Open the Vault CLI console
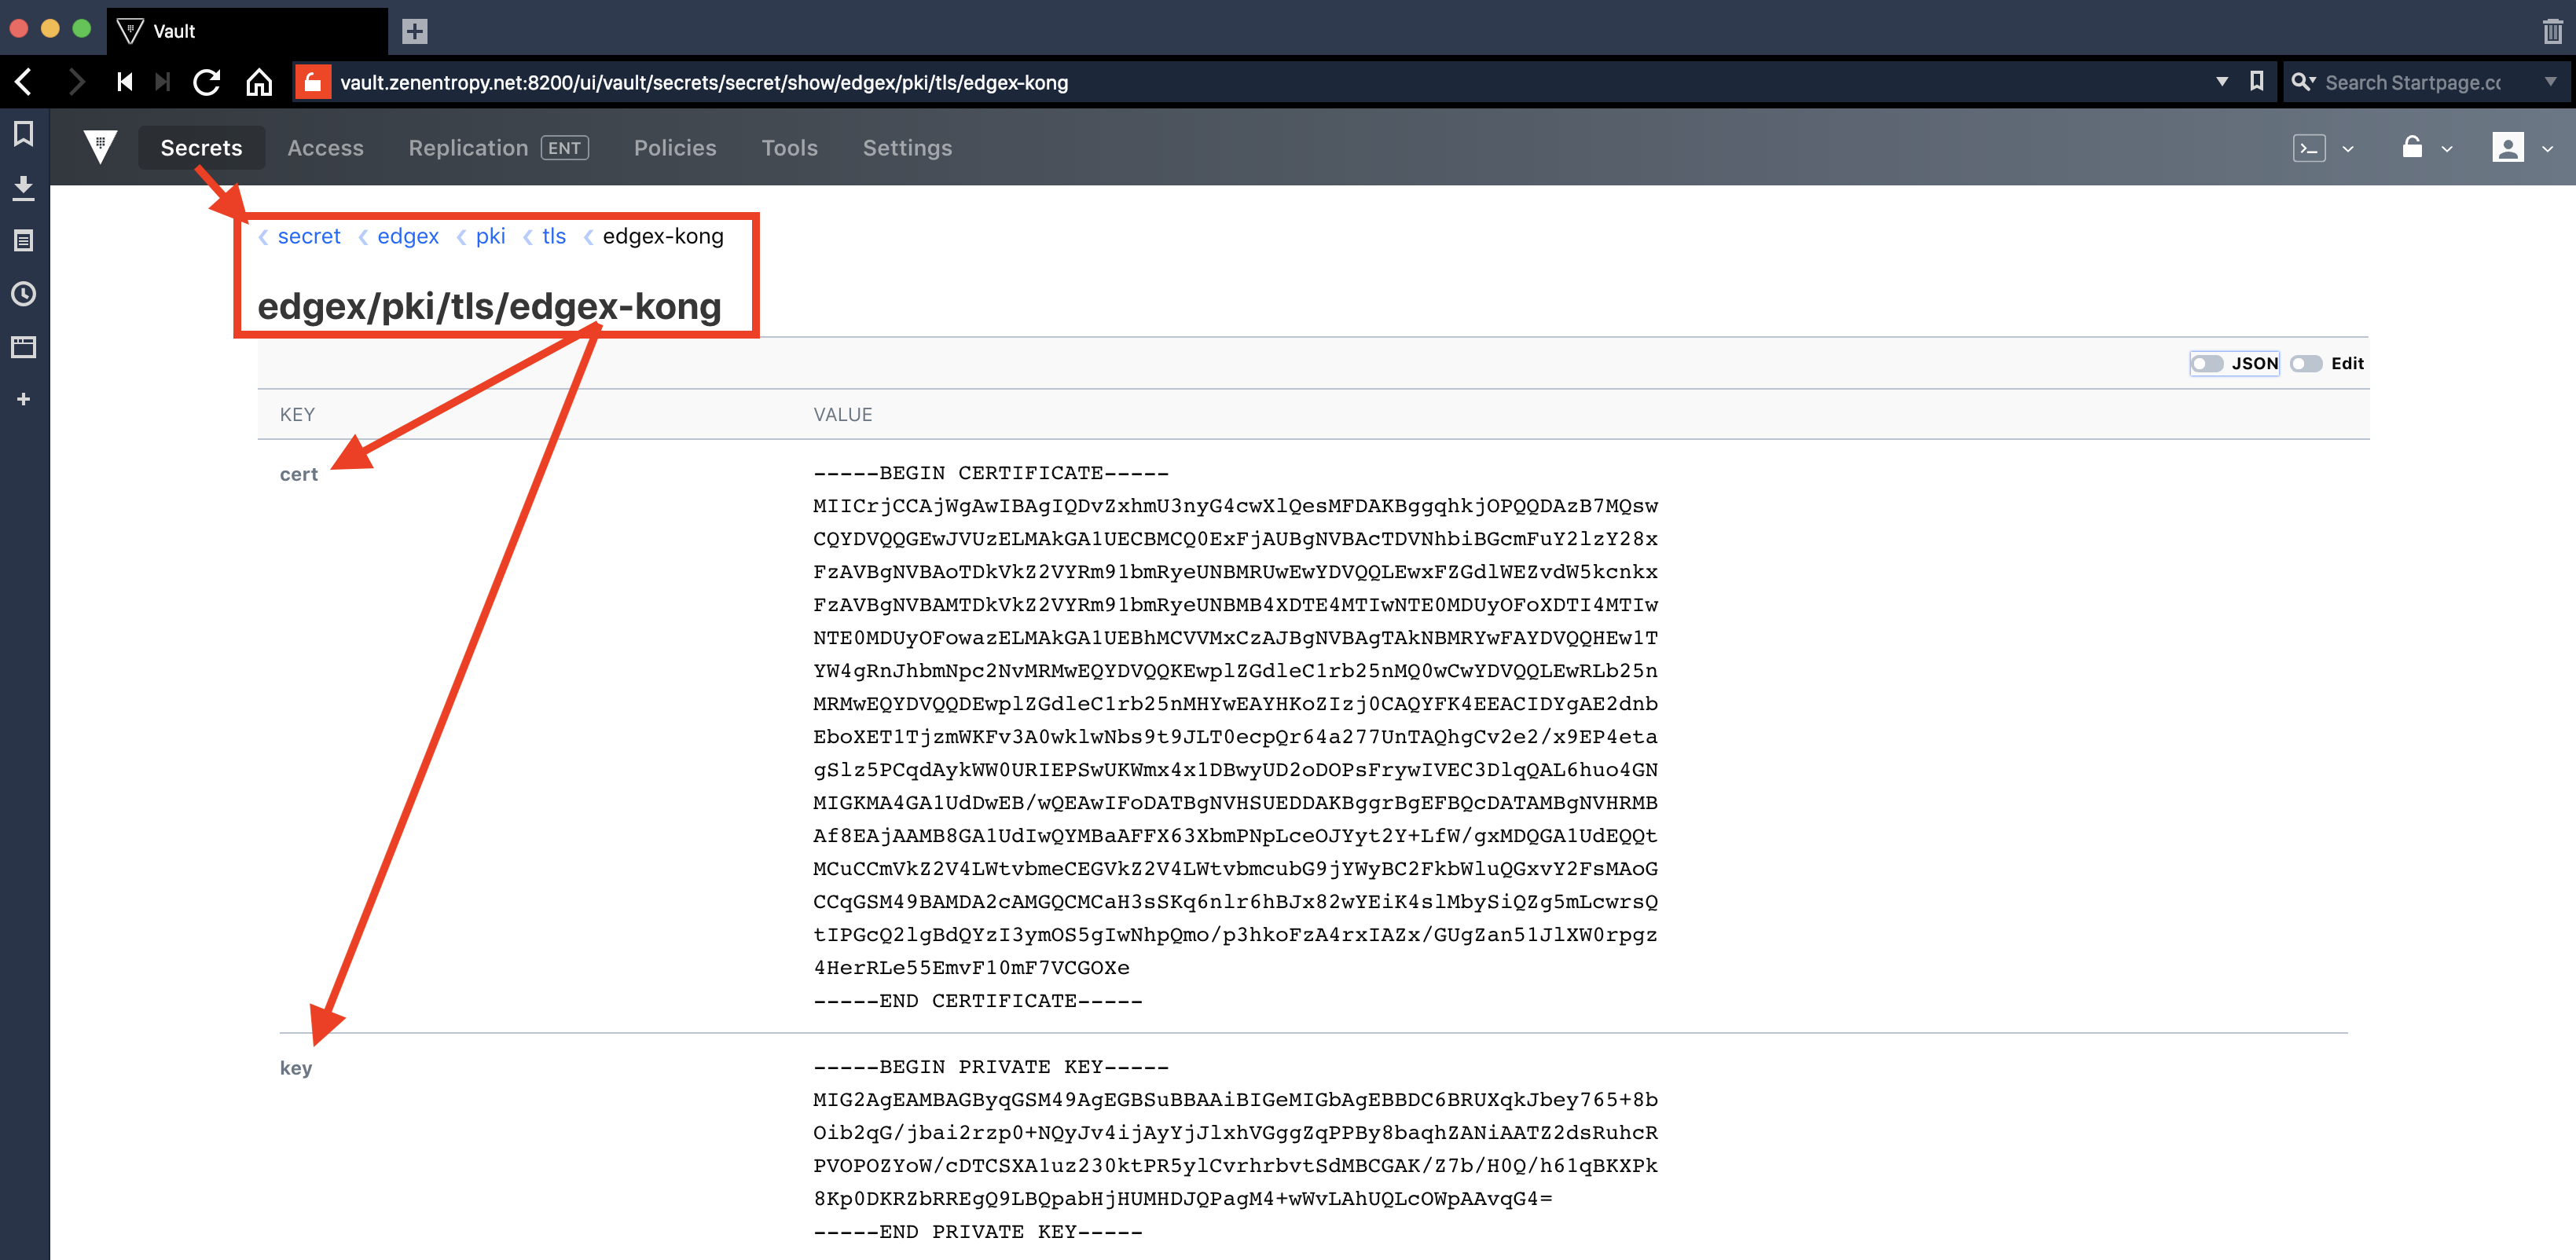This screenshot has width=2576, height=1260. [2310, 147]
